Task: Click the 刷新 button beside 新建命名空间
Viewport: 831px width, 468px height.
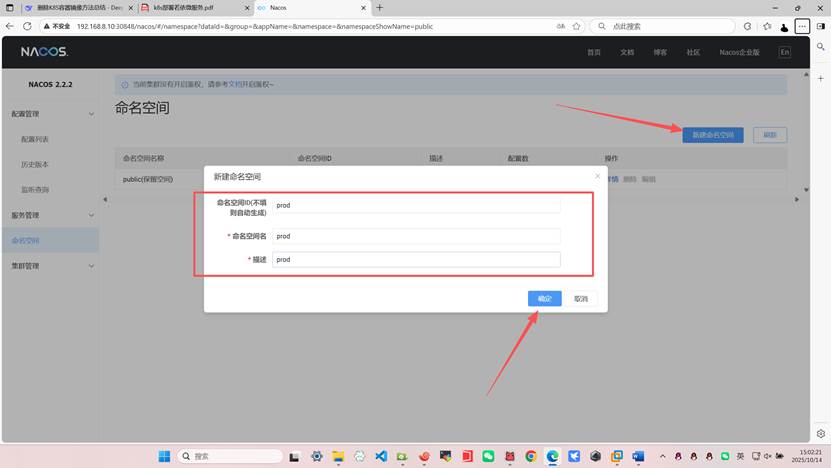Action: (770, 135)
